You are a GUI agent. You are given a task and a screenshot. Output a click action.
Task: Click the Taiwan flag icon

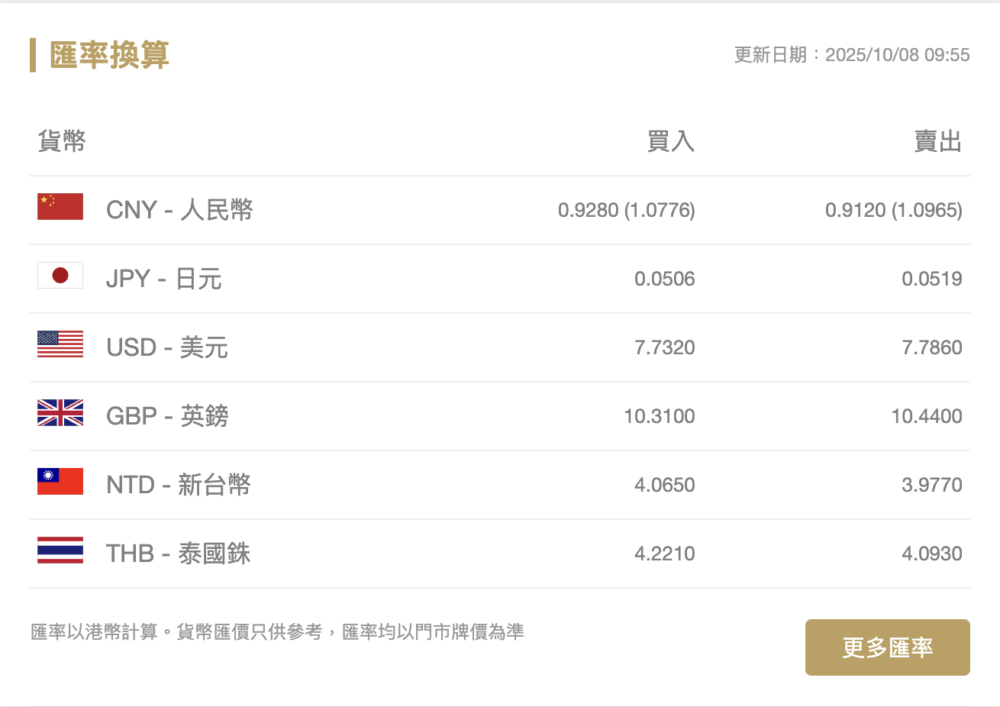[x=60, y=482]
